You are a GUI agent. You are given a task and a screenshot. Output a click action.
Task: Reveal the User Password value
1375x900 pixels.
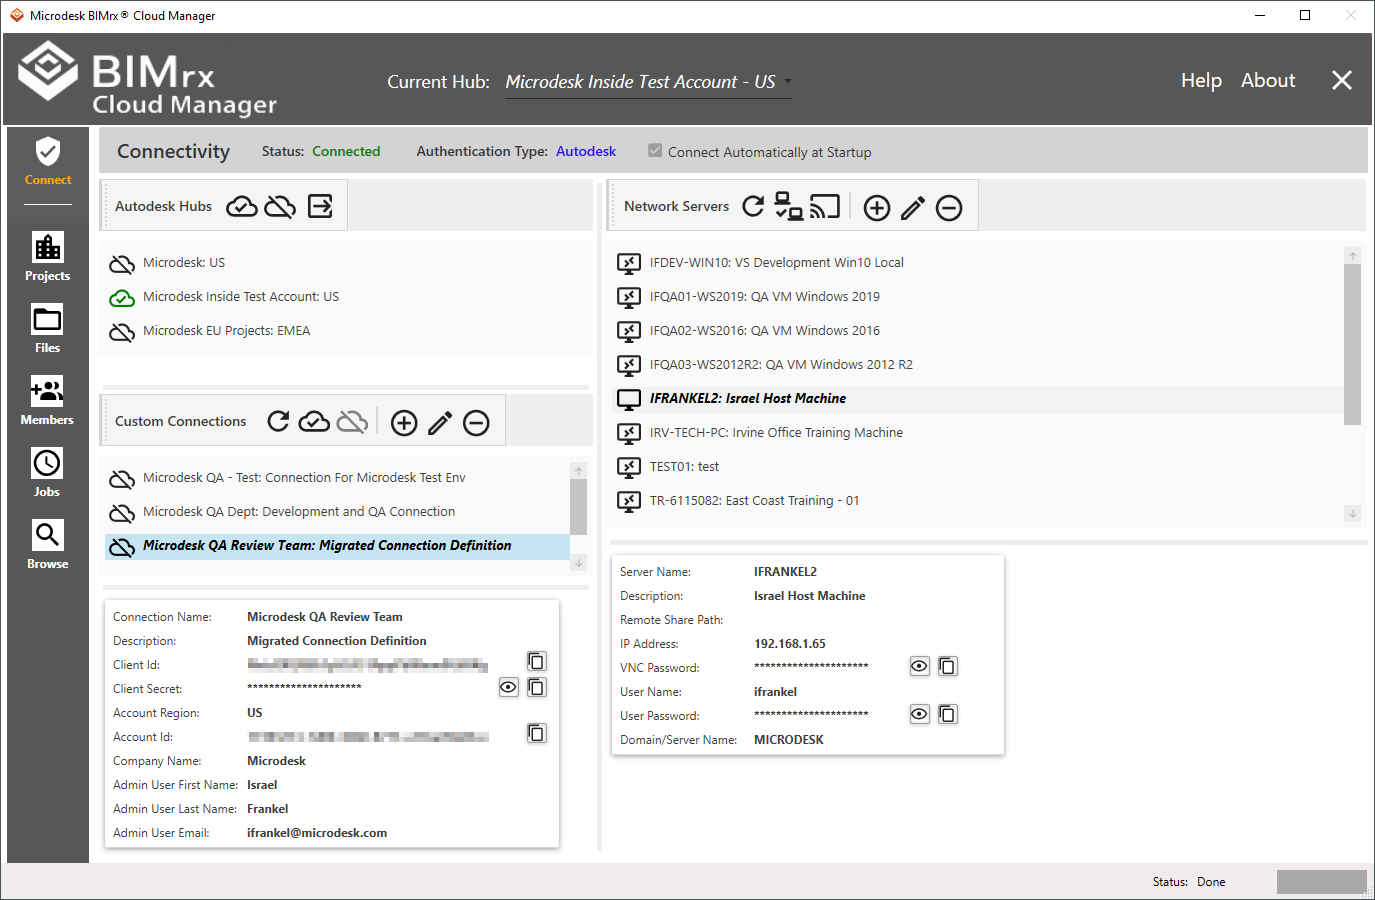[920, 714]
